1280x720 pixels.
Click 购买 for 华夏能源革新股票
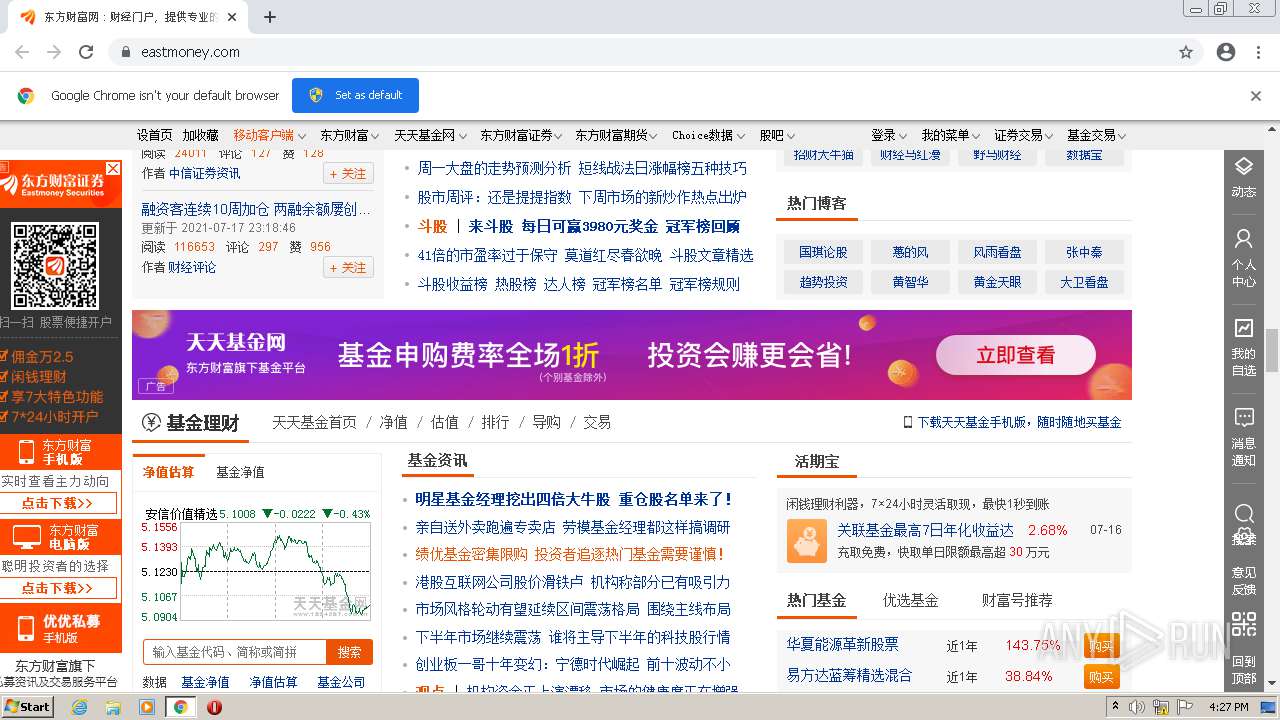(1101, 646)
